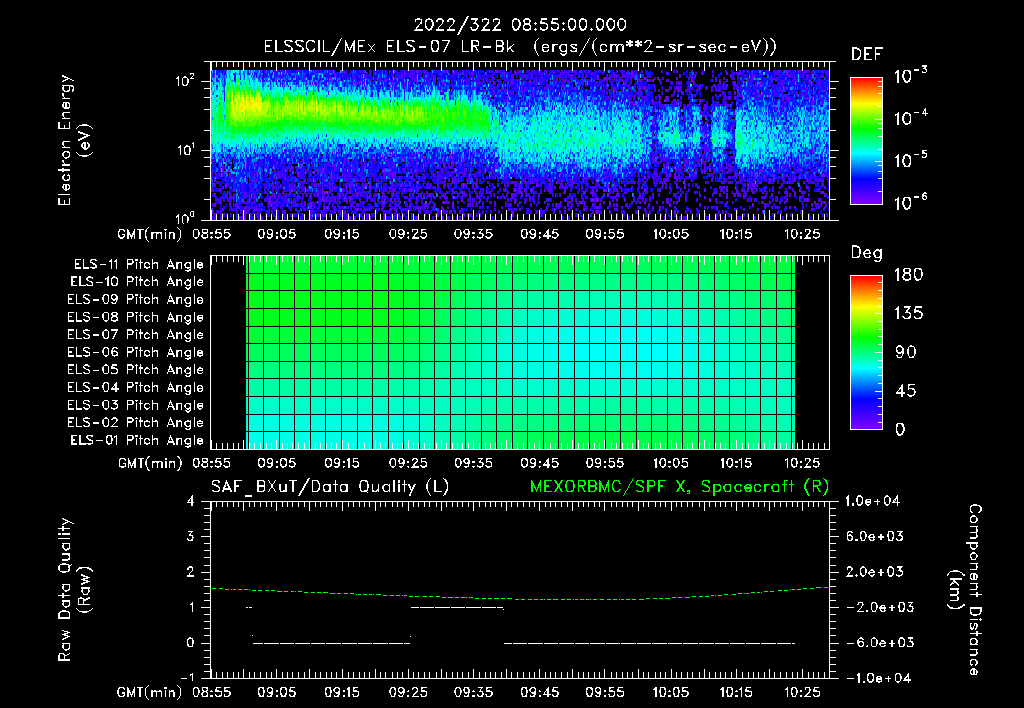Click the data quality line segment at level 1
The height and width of the screenshot is (708, 1024).
point(457,607)
